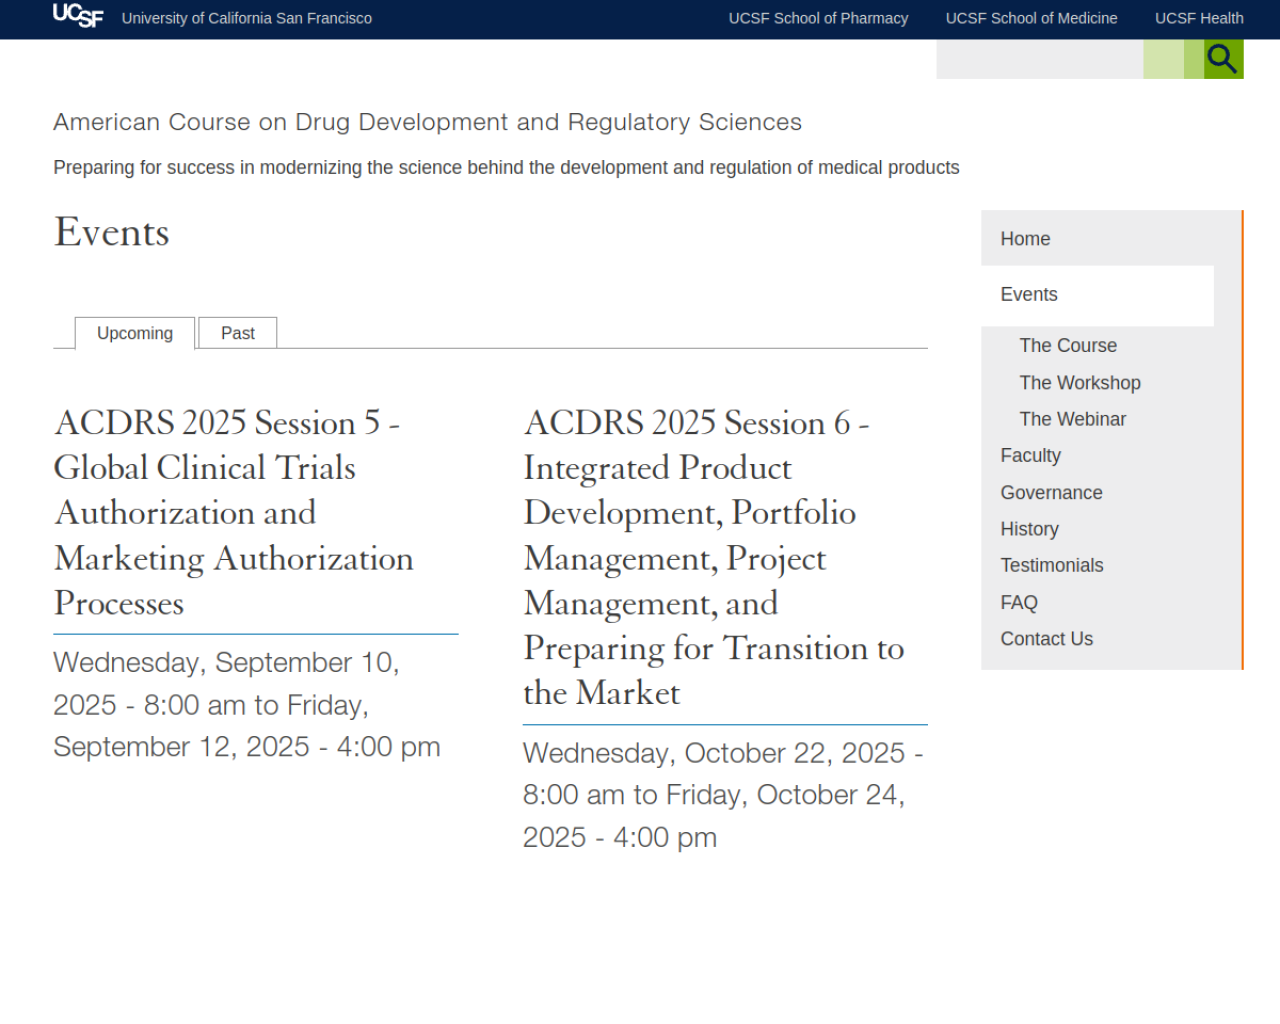Open Testimonials in the sidebar
This screenshot has width=1280, height=1024.
coord(1052,566)
